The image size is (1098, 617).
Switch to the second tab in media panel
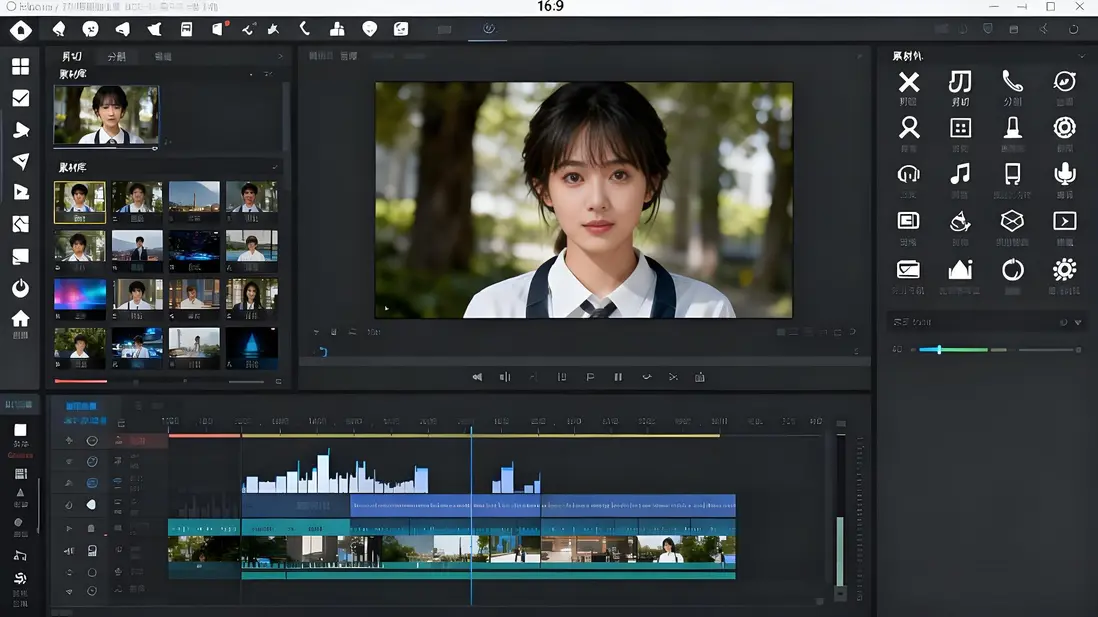pos(117,57)
